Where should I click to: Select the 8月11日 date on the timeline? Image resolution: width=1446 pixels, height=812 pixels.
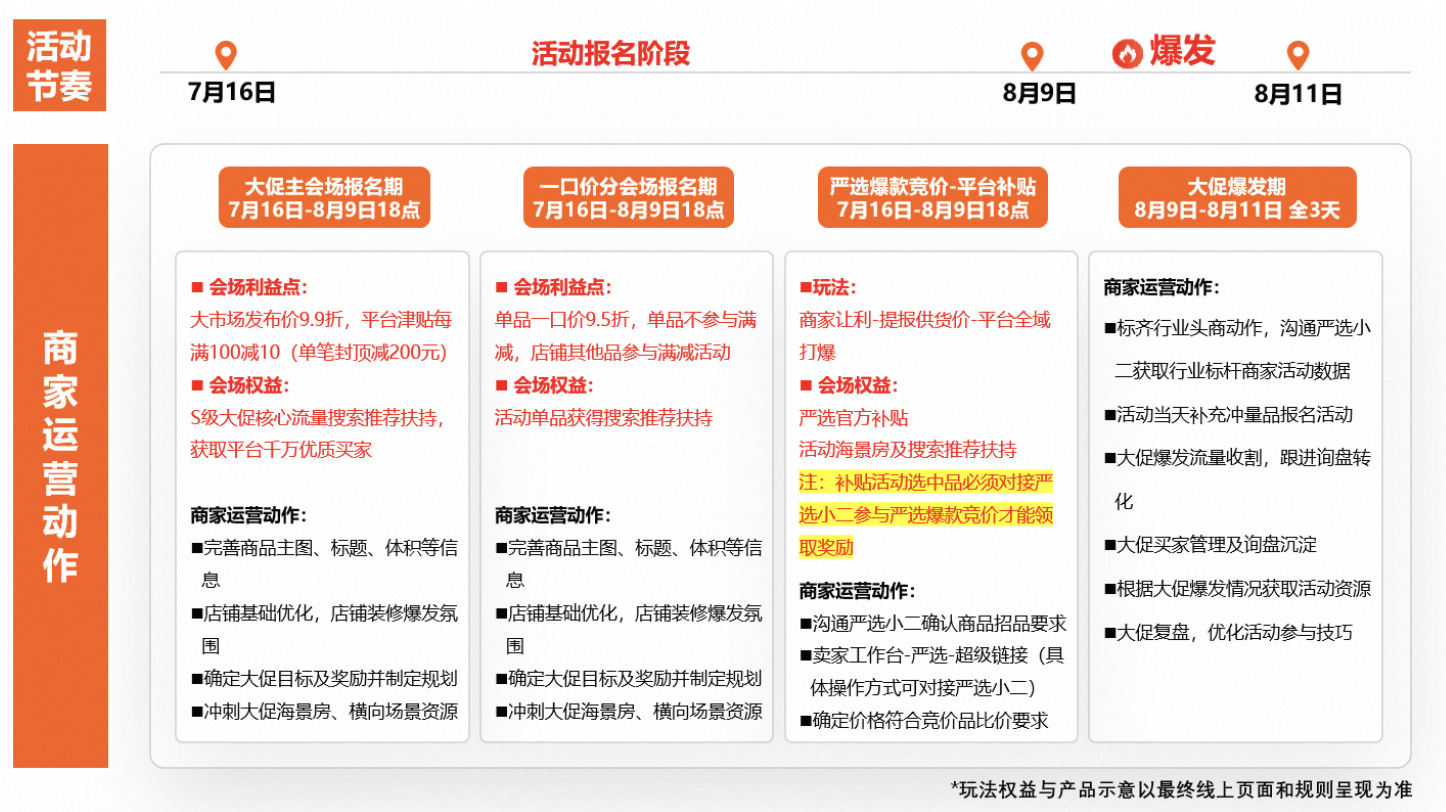coord(1298,94)
